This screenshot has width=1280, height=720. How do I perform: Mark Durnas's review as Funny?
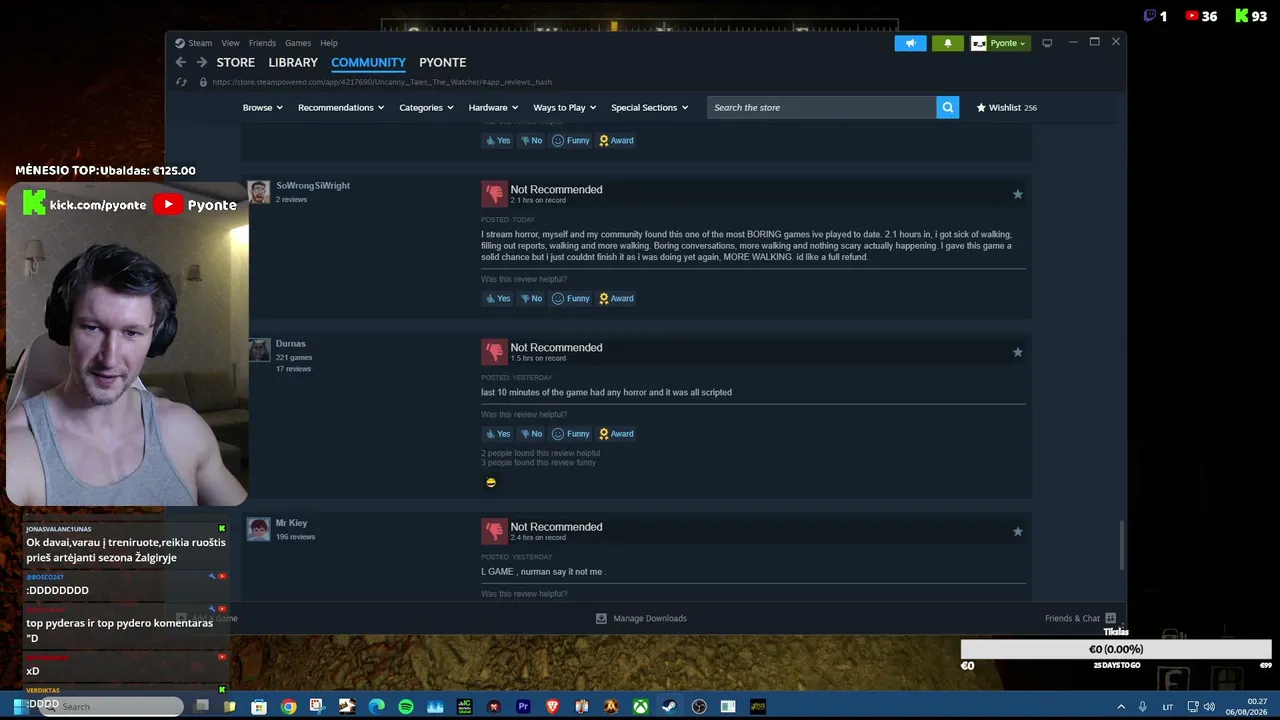click(x=571, y=434)
